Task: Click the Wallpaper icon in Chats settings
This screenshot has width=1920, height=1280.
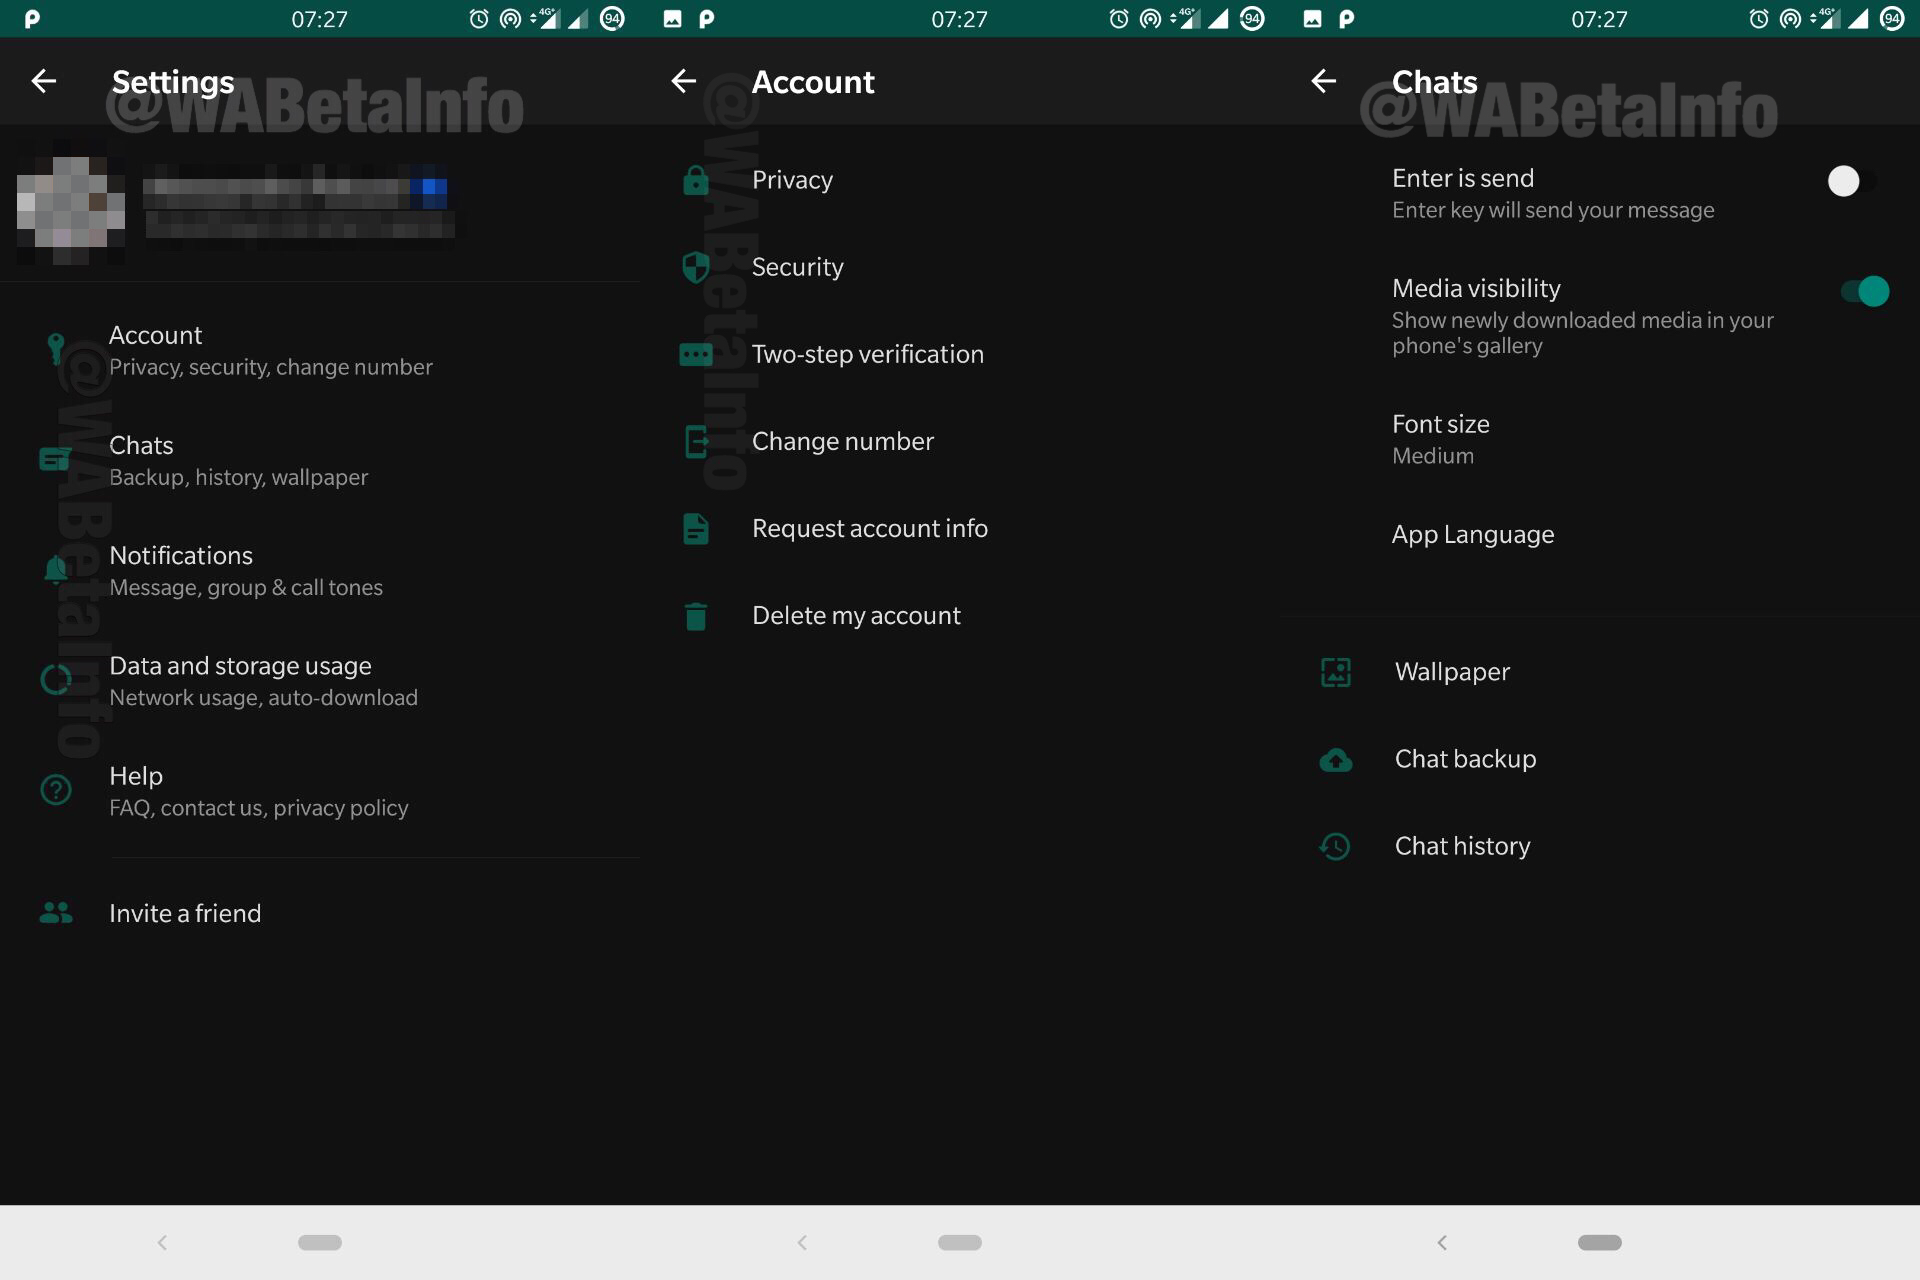Action: (1334, 670)
